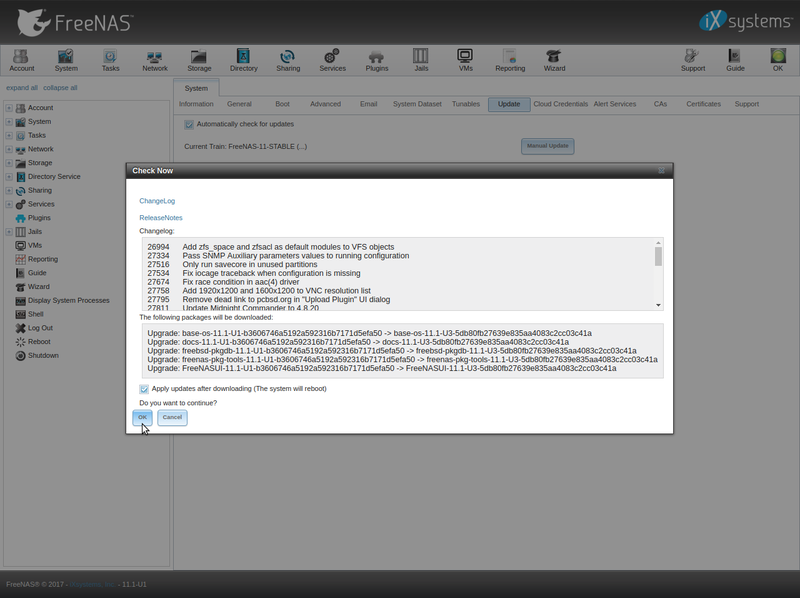
Task: Expand the Tasks tree node
Action: click(9, 135)
